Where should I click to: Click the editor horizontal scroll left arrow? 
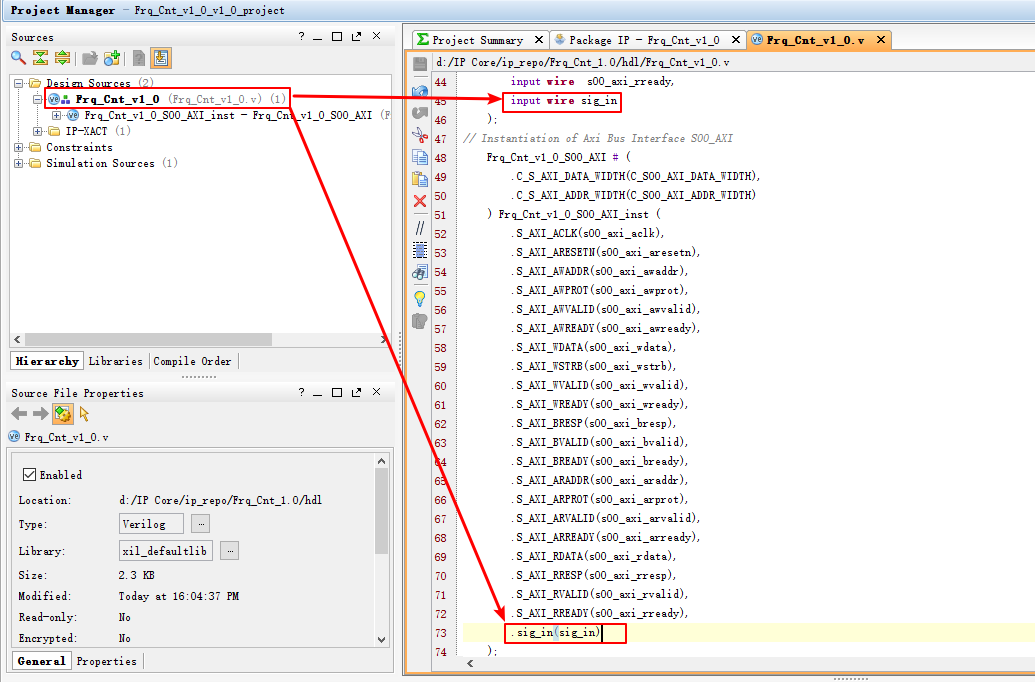(470, 664)
